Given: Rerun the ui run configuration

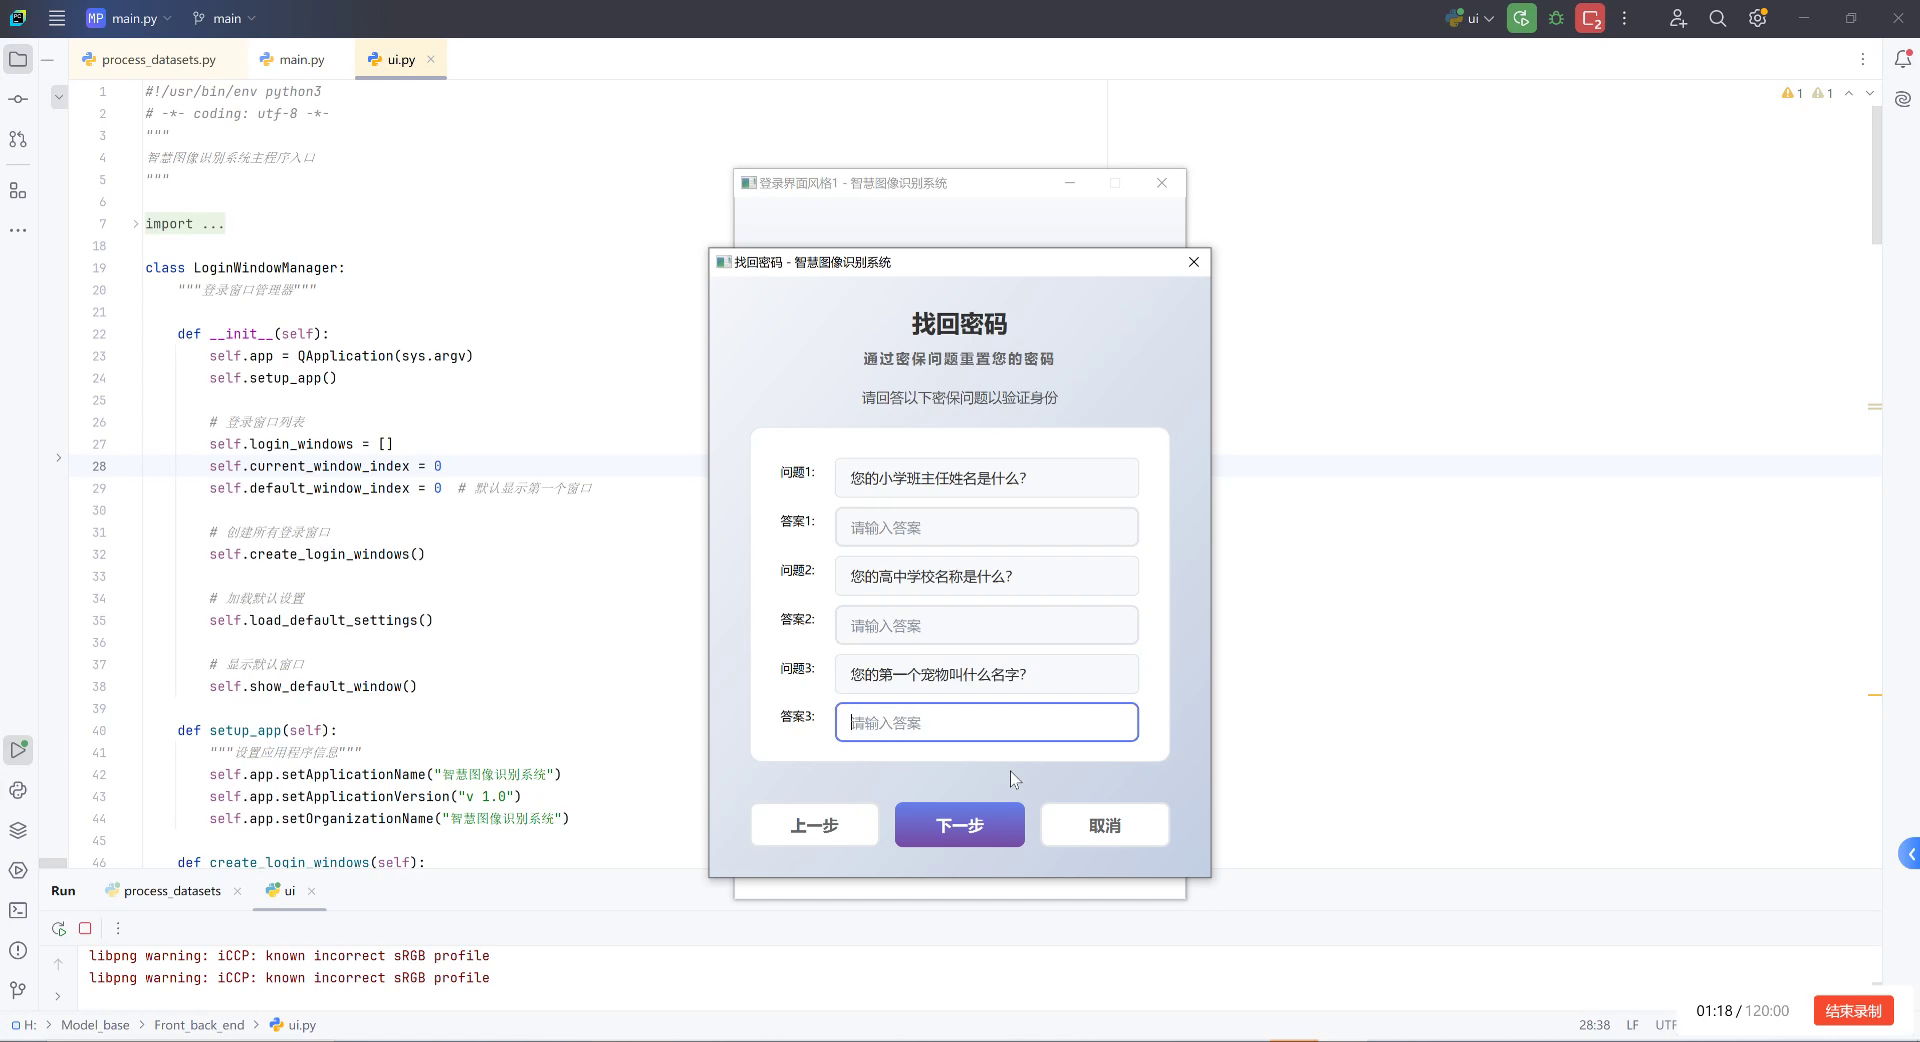Looking at the screenshot, I should point(1522,18).
